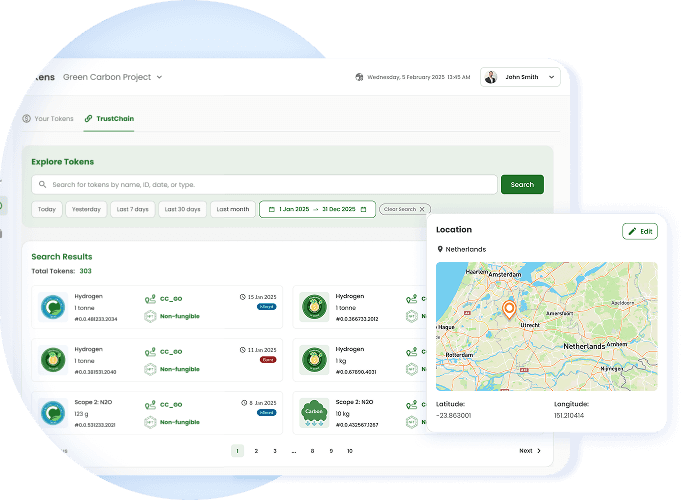Image resolution: width=686 pixels, height=500 pixels.
Task: Click the red status badge under 11 Jan 2025
Action: pyautogui.click(x=268, y=360)
